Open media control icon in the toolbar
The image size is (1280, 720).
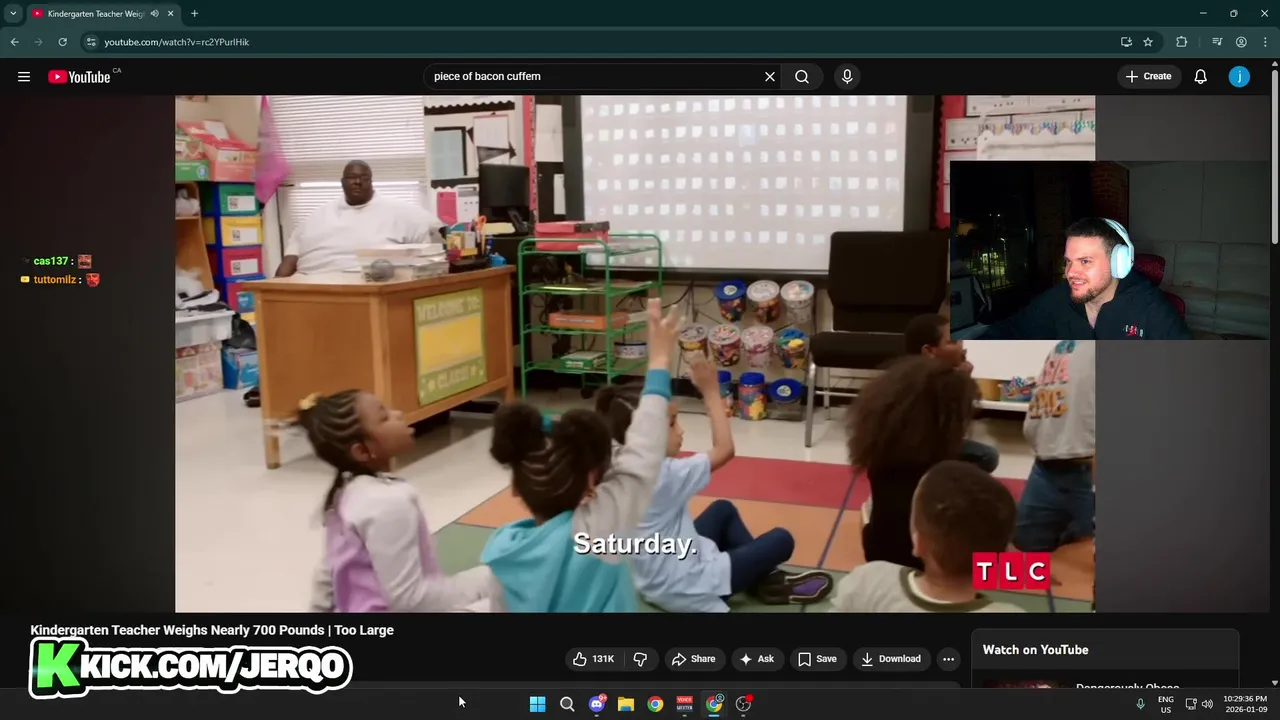coord(1217,42)
